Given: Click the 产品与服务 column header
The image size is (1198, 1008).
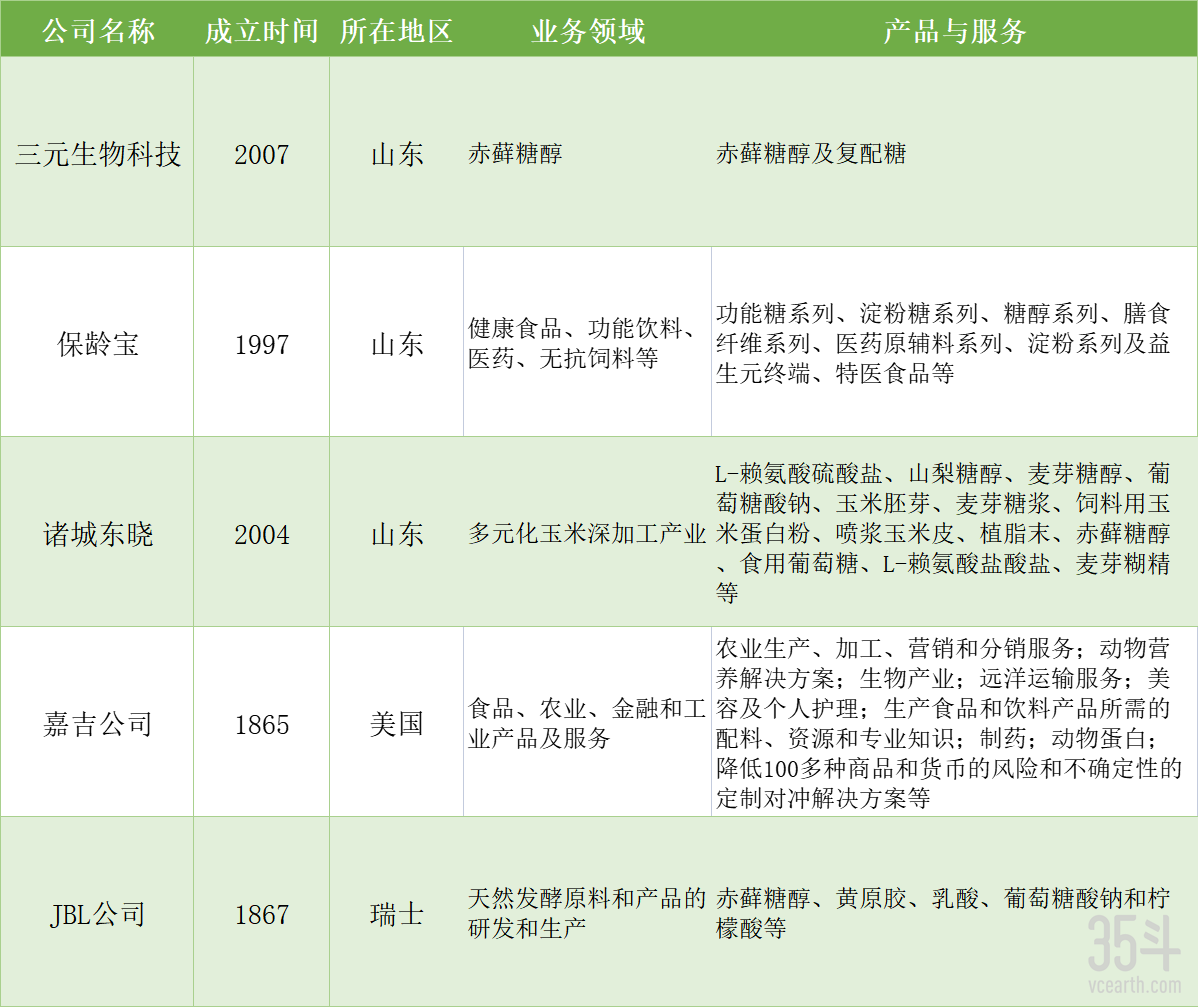Looking at the screenshot, I should (954, 31).
